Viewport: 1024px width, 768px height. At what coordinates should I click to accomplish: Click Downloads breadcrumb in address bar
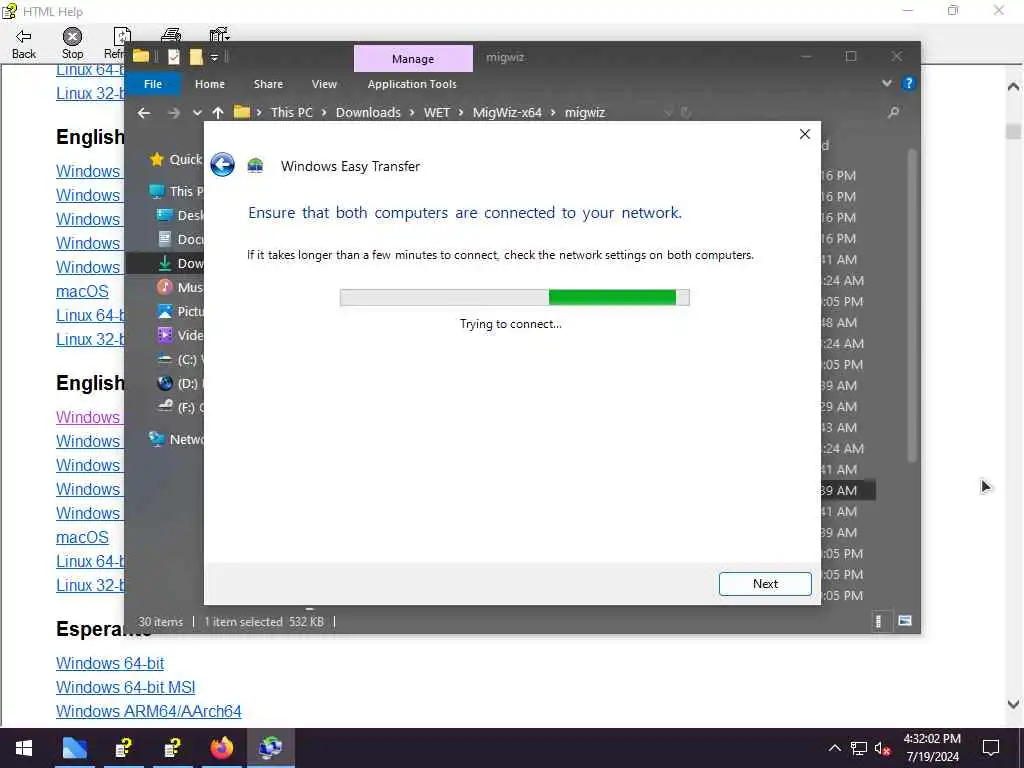[368, 112]
